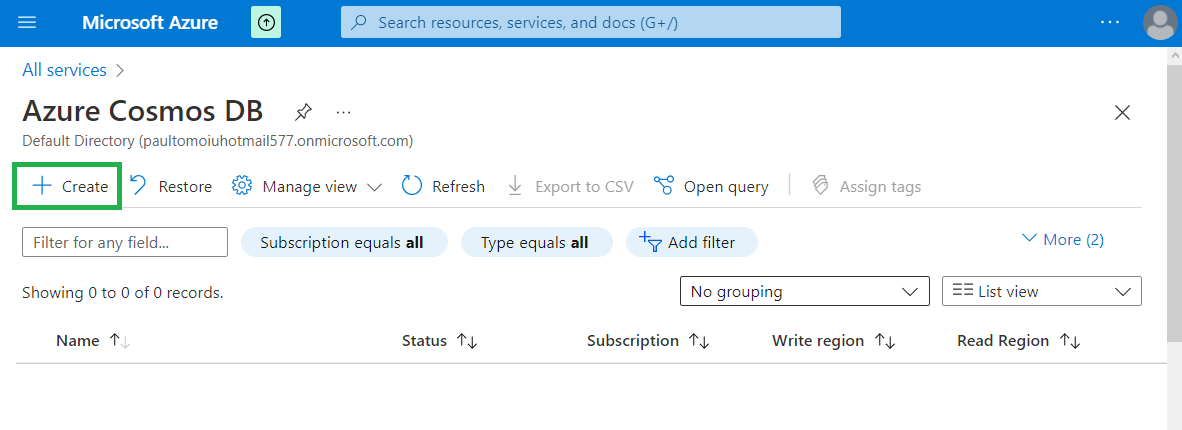Click the vertical scrollbar up arrow
This screenshot has width=1182, height=430.
click(x=1174, y=56)
